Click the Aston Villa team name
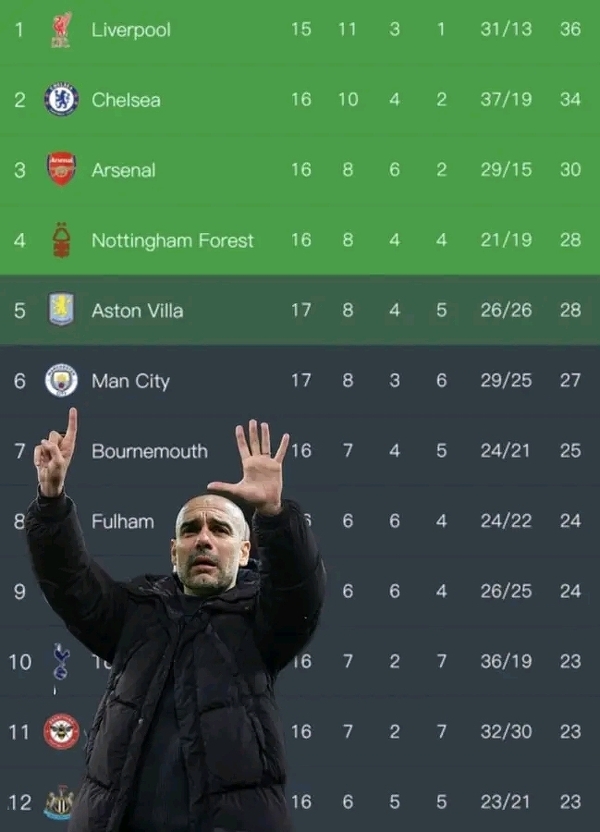 point(137,310)
